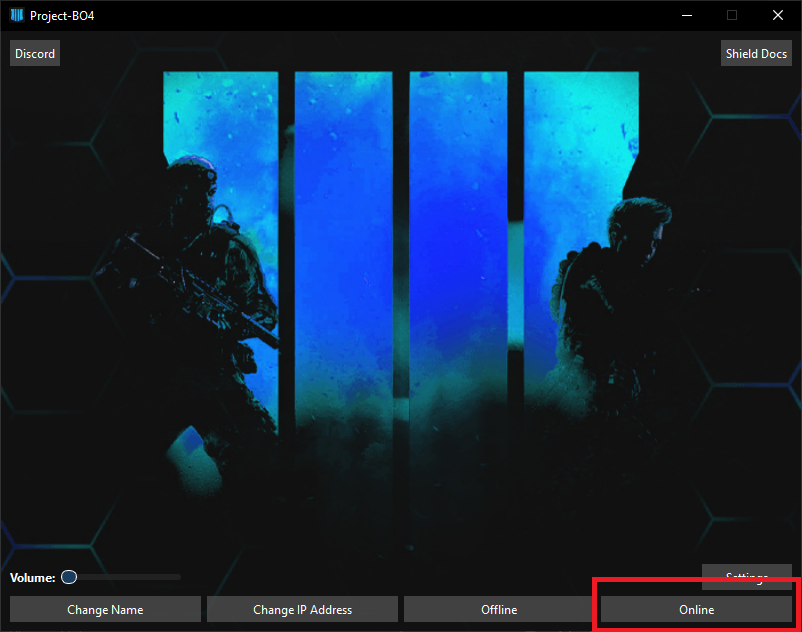802x632 pixels.
Task: Click the Project-BO4 title bar text
Action: pos(62,15)
